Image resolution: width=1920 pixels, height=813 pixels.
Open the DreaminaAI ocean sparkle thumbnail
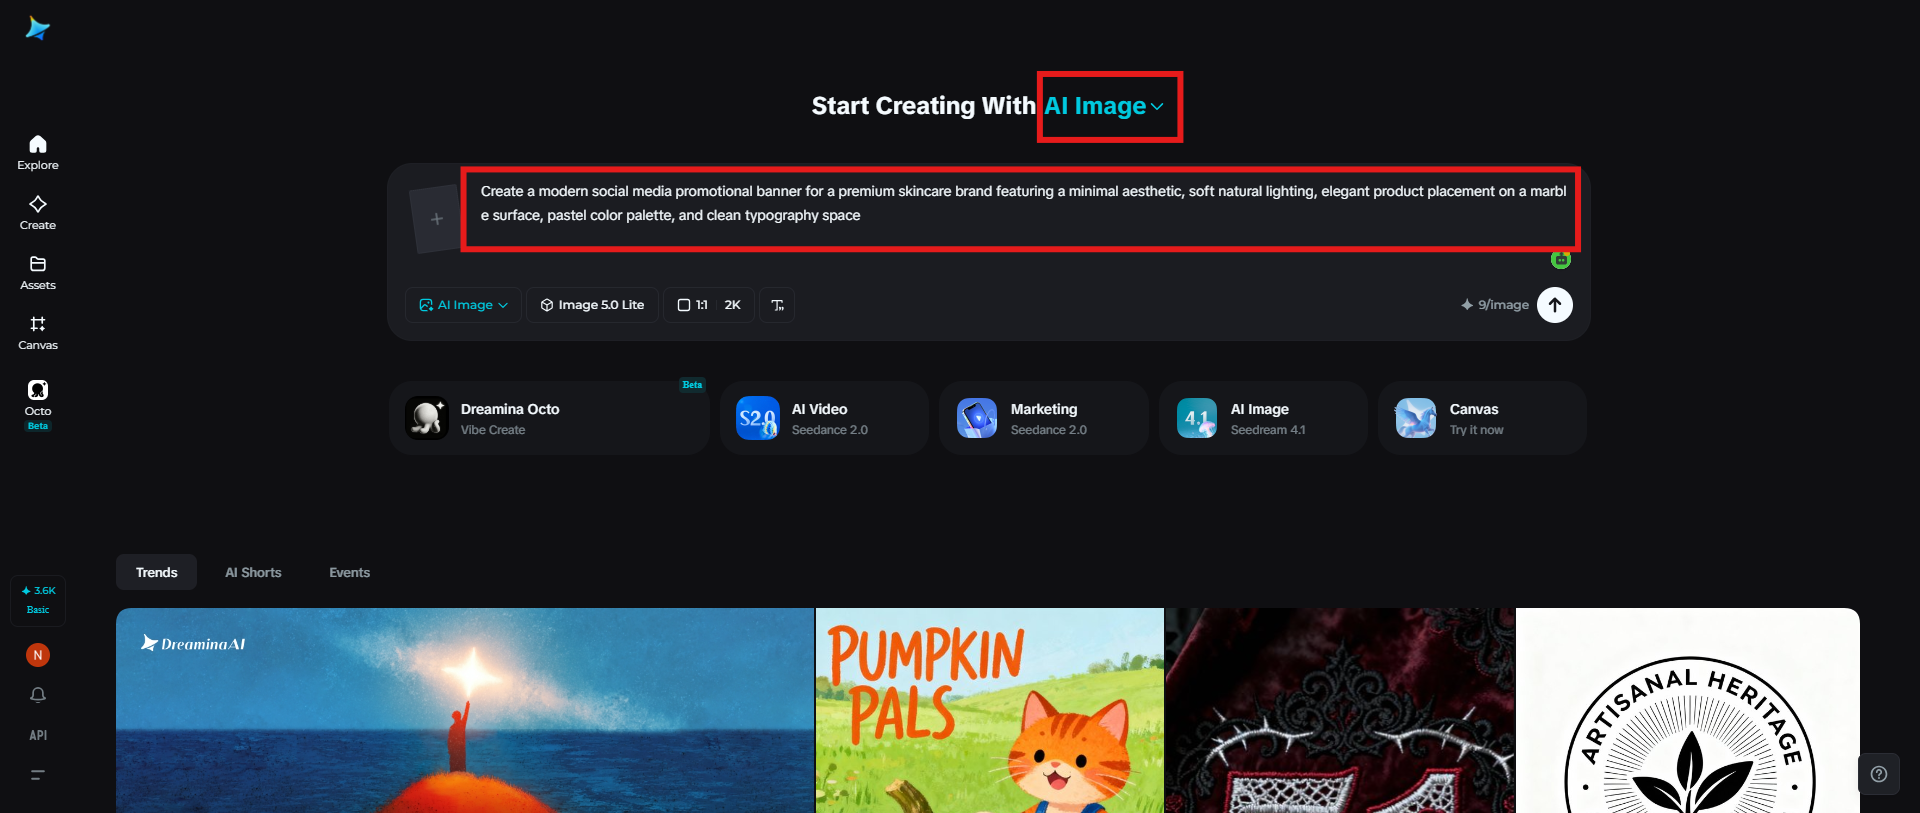(465, 710)
